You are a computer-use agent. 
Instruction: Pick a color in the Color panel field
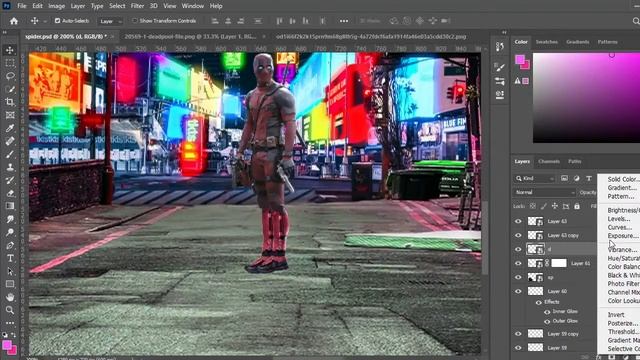click(586, 98)
